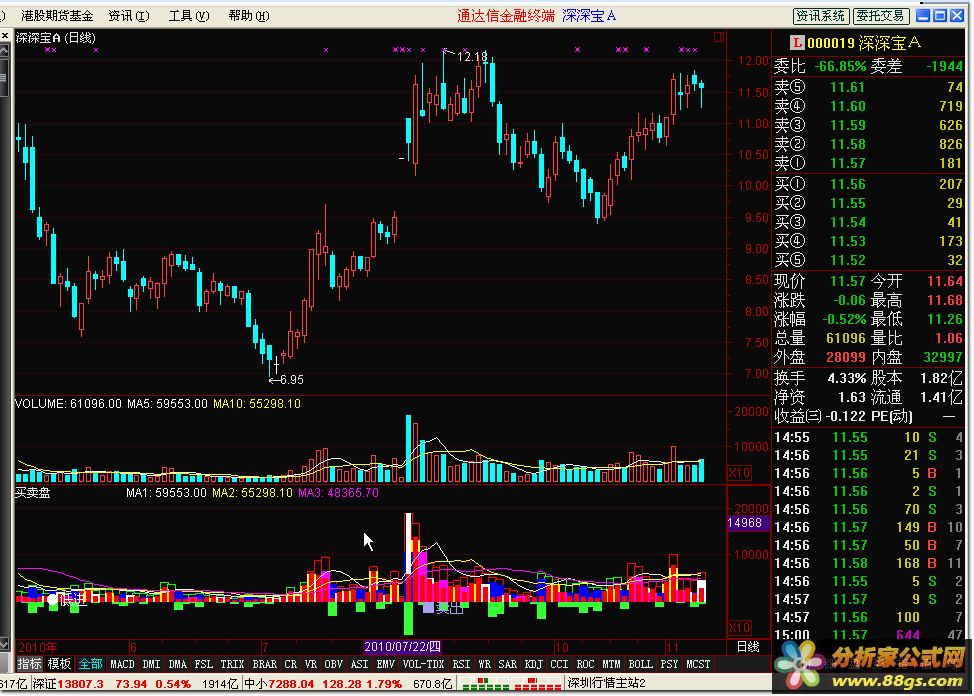974x696 pixels.
Task: Switch to the BOLL indicator
Action: (640, 664)
